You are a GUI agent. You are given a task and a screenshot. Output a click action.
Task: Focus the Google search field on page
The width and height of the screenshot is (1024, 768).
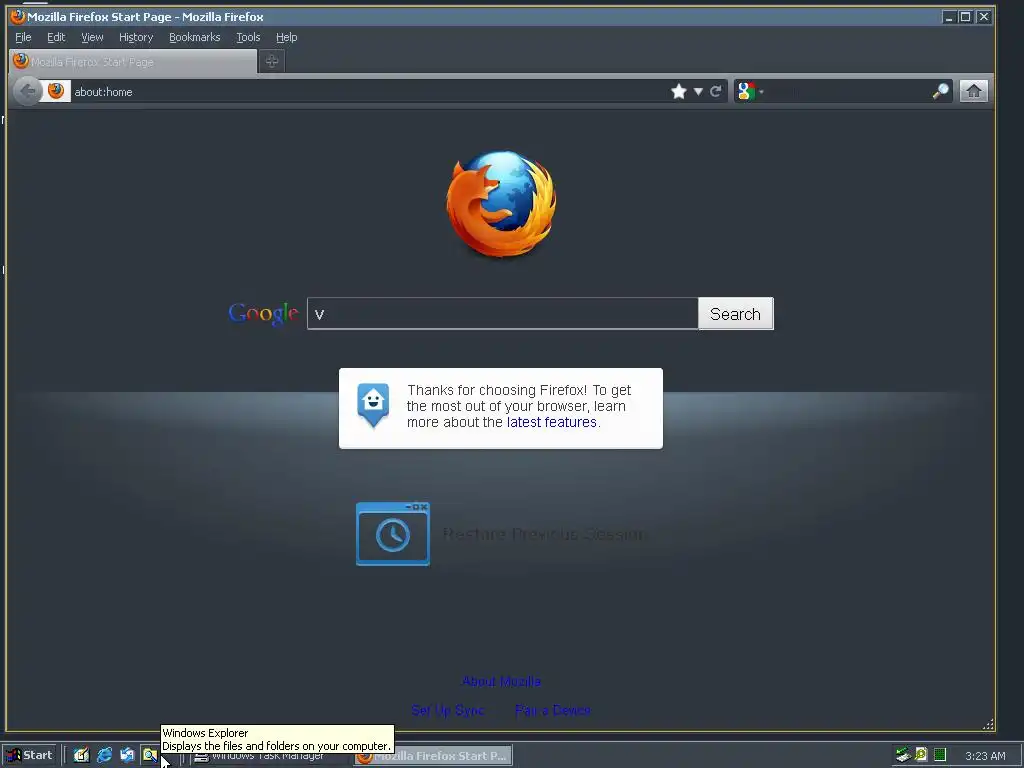click(502, 313)
